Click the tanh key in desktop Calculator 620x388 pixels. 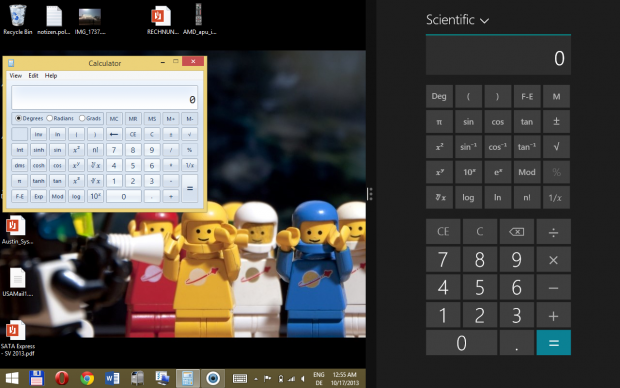click(x=38, y=181)
